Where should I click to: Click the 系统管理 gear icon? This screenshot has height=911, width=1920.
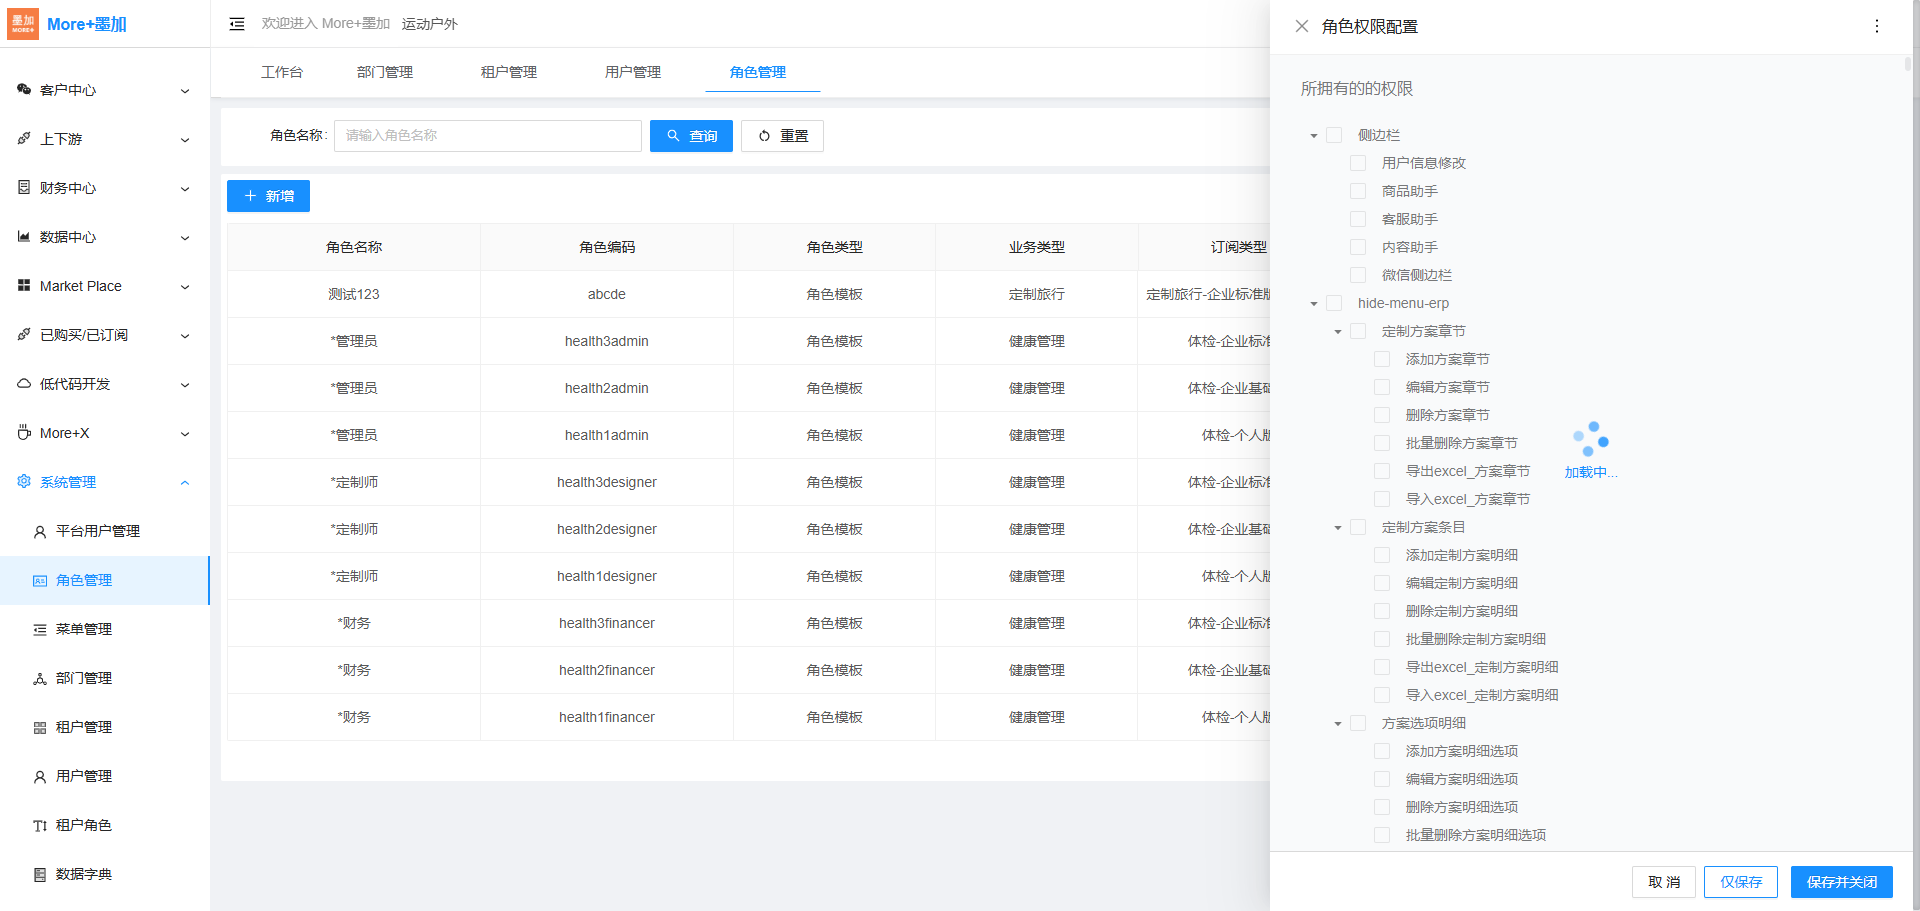(x=24, y=482)
